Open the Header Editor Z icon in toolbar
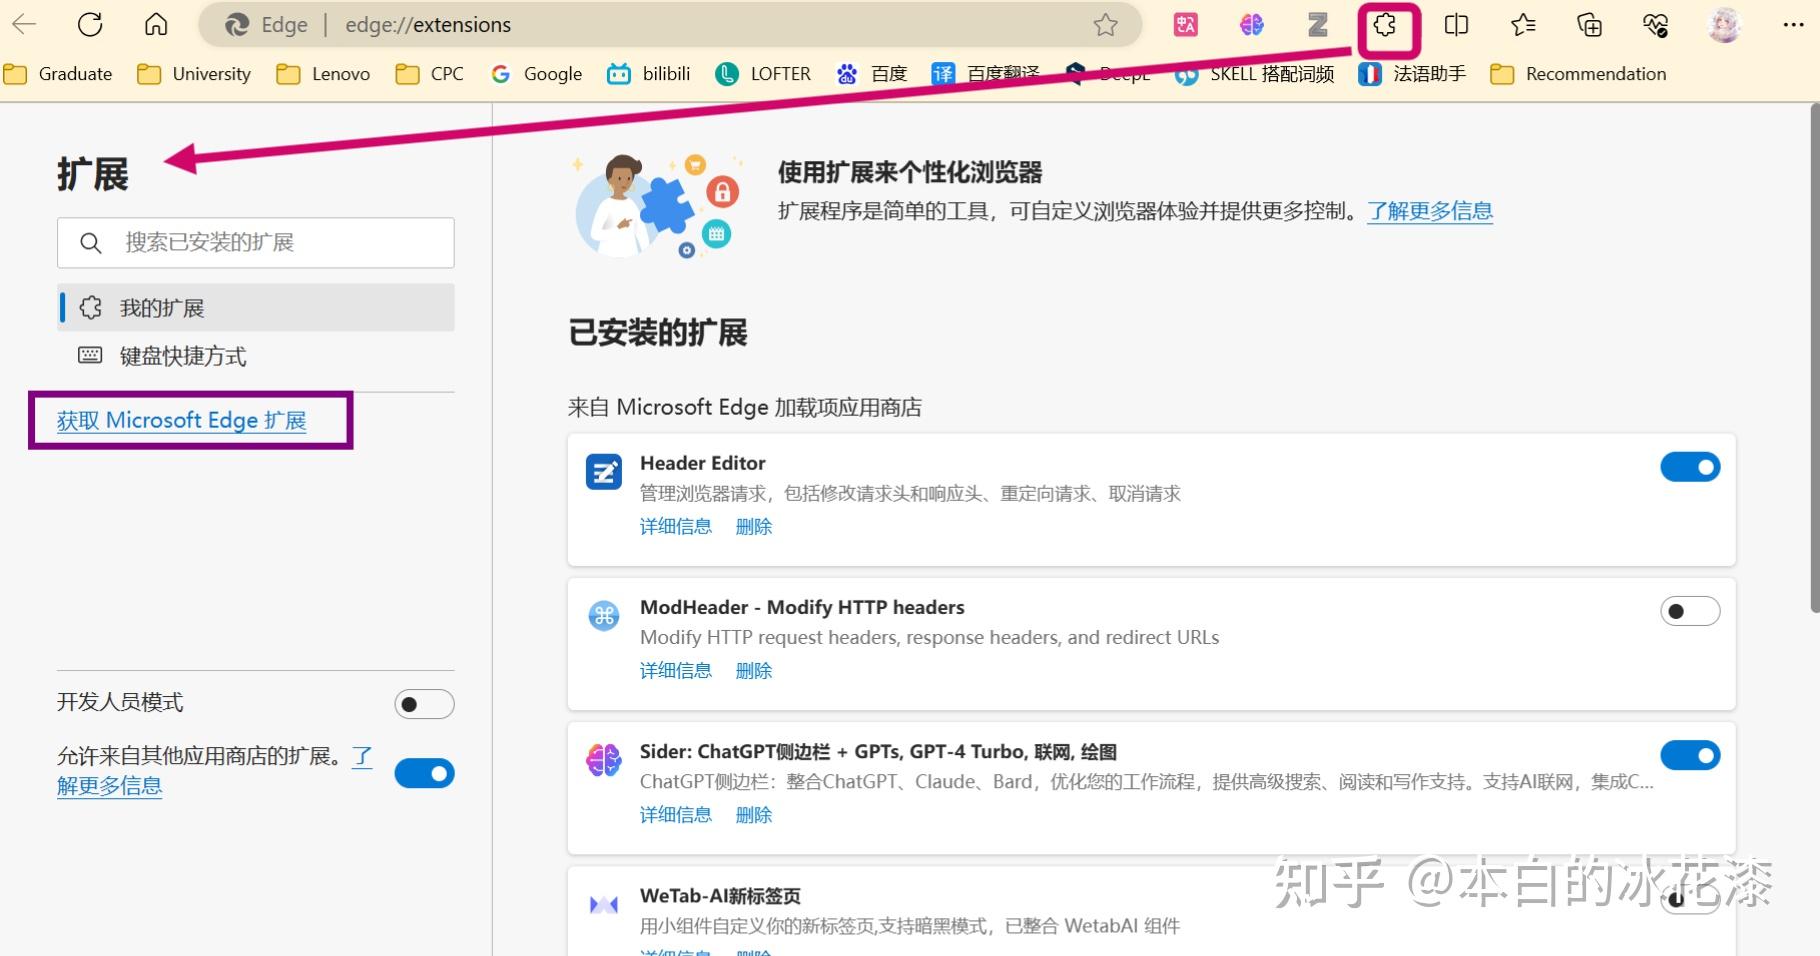Viewport: 1820px width, 956px height. tap(1318, 25)
